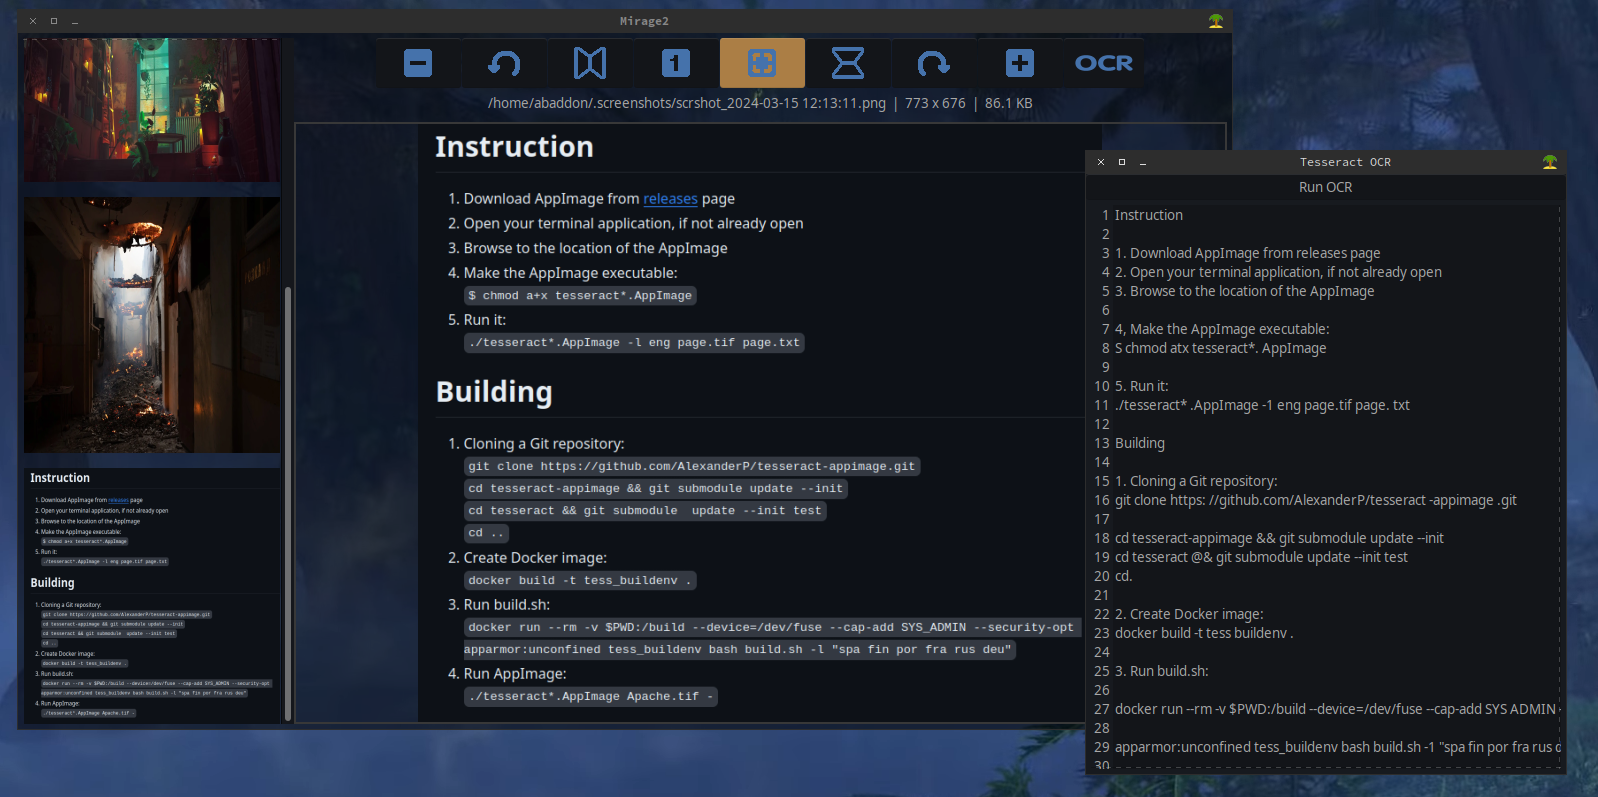Click OCR line 'apparmor:unconfined tess_buildenv bash build.sh'
Screen dimensions: 1598x797
[1337, 747]
